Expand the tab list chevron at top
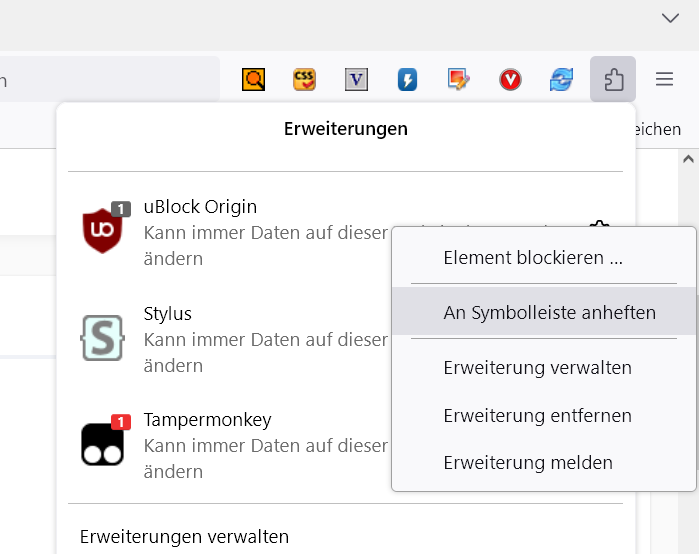699x554 pixels. coord(670,18)
